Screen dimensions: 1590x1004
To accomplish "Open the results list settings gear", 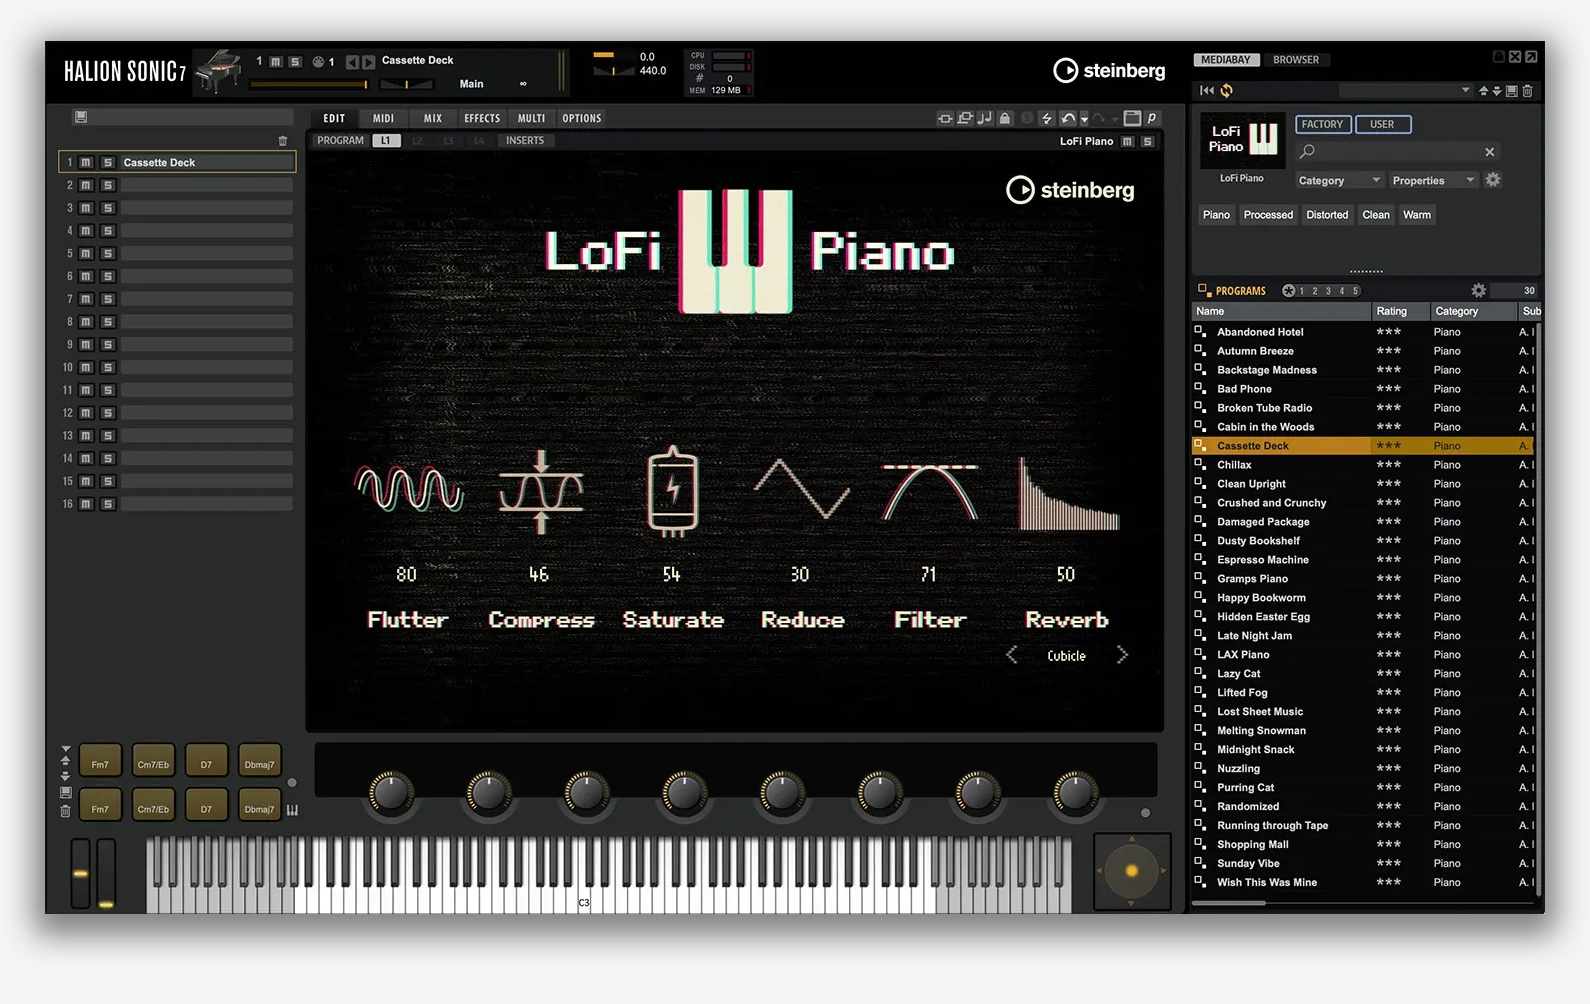I will pos(1478,291).
